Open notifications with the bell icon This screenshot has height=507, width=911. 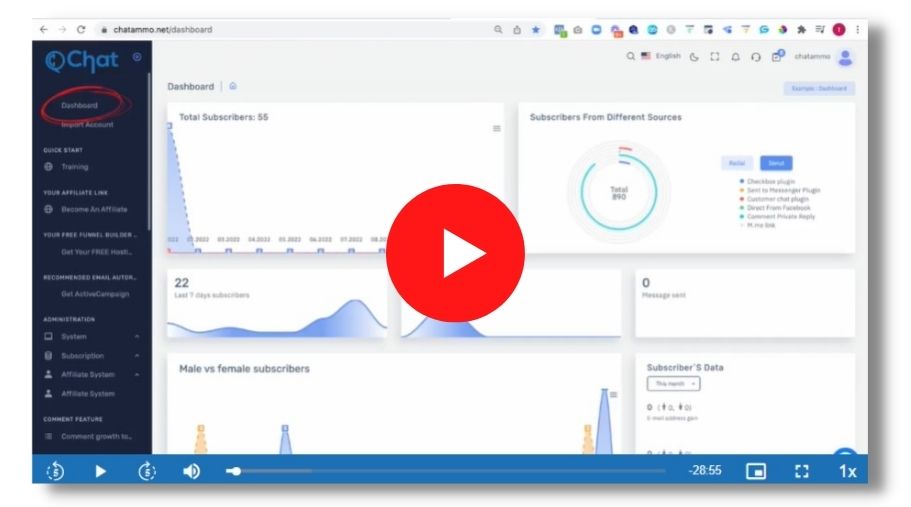[736, 57]
